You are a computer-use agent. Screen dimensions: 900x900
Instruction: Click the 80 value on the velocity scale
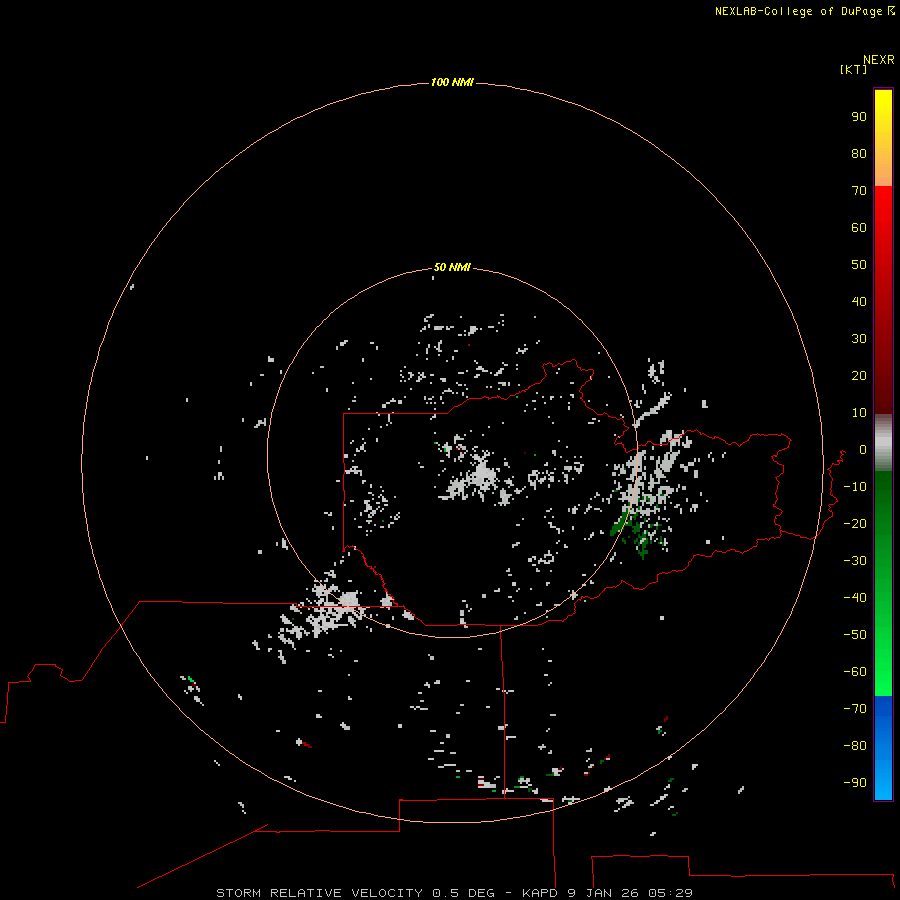coord(859,153)
